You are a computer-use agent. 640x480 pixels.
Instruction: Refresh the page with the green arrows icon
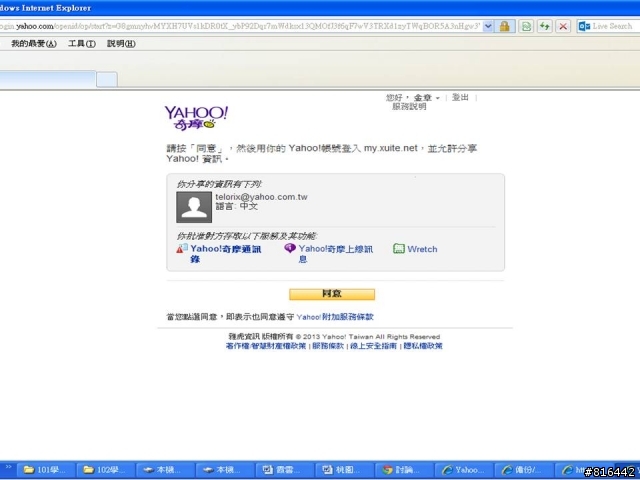tap(544, 27)
